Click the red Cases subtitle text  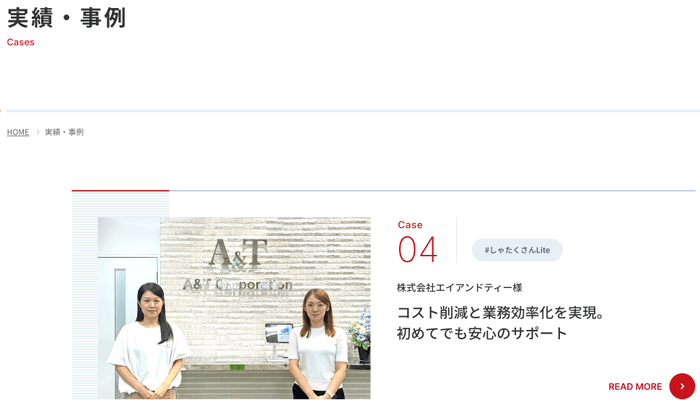(21, 42)
